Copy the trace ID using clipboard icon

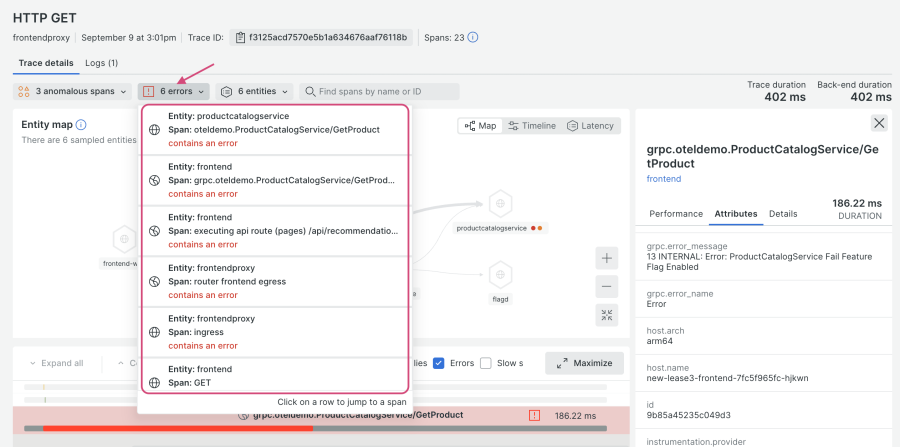coord(239,38)
